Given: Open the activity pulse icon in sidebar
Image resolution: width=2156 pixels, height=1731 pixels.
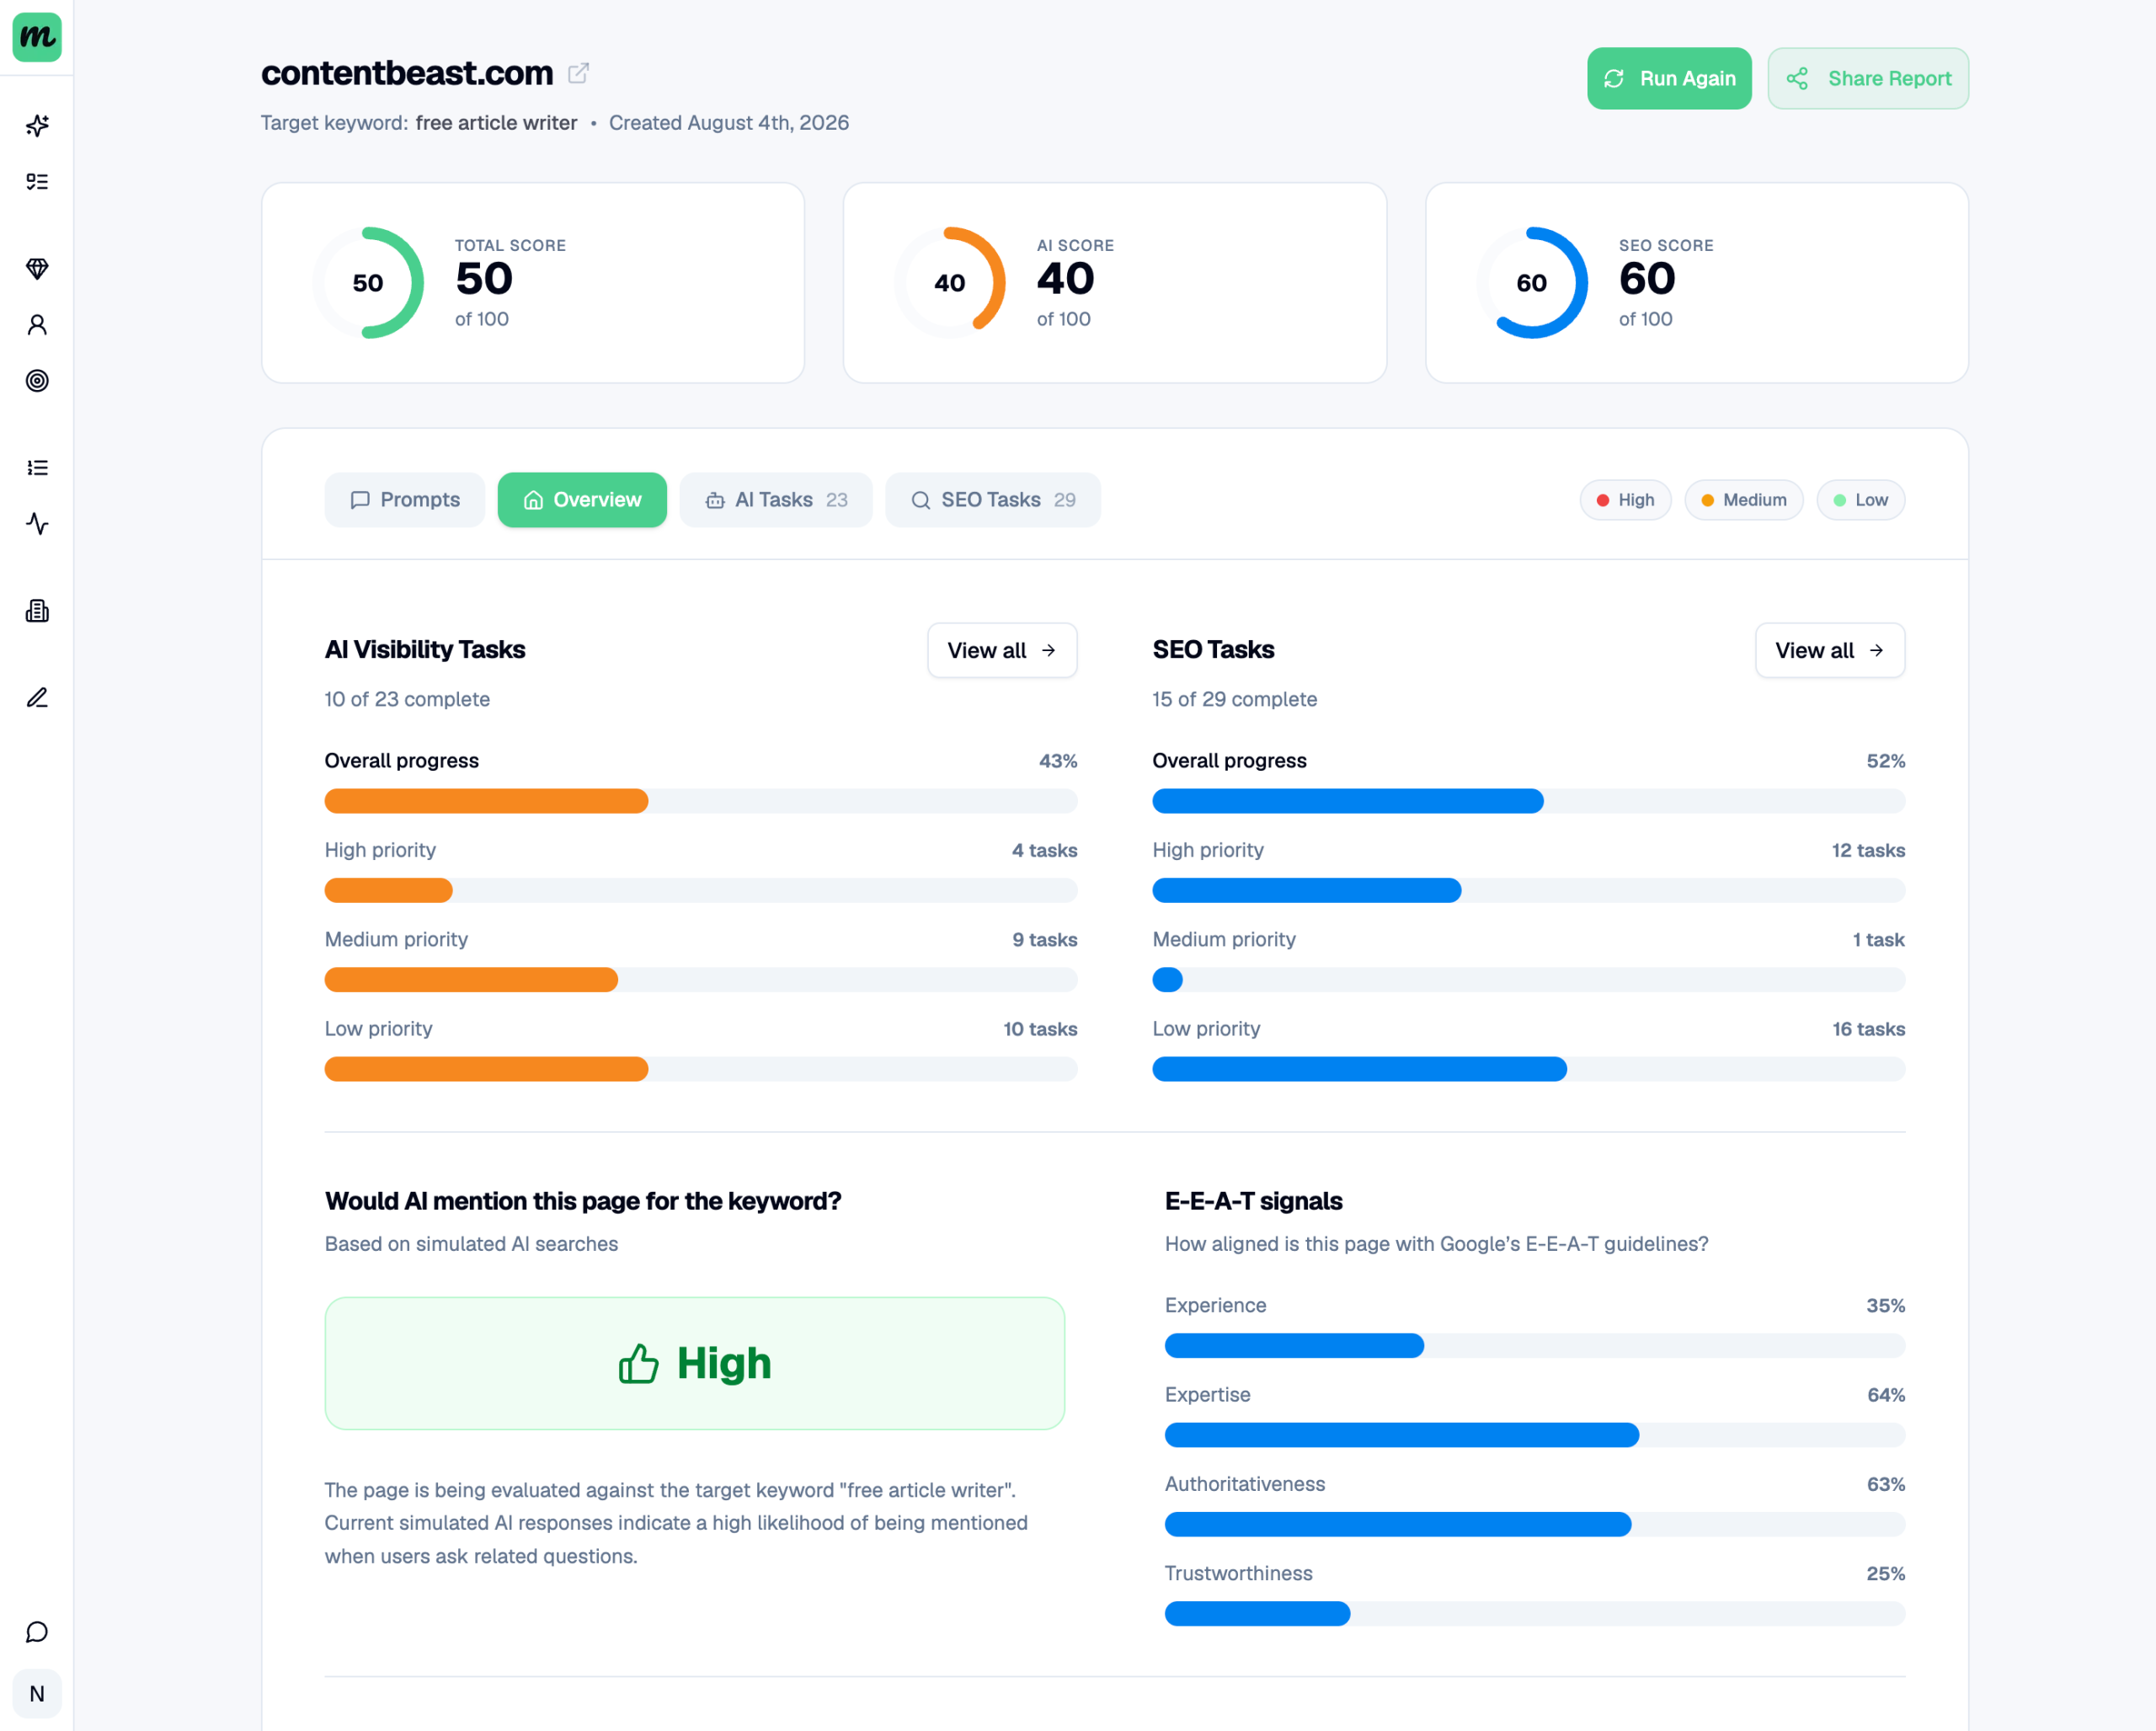Looking at the screenshot, I should pos(37,523).
